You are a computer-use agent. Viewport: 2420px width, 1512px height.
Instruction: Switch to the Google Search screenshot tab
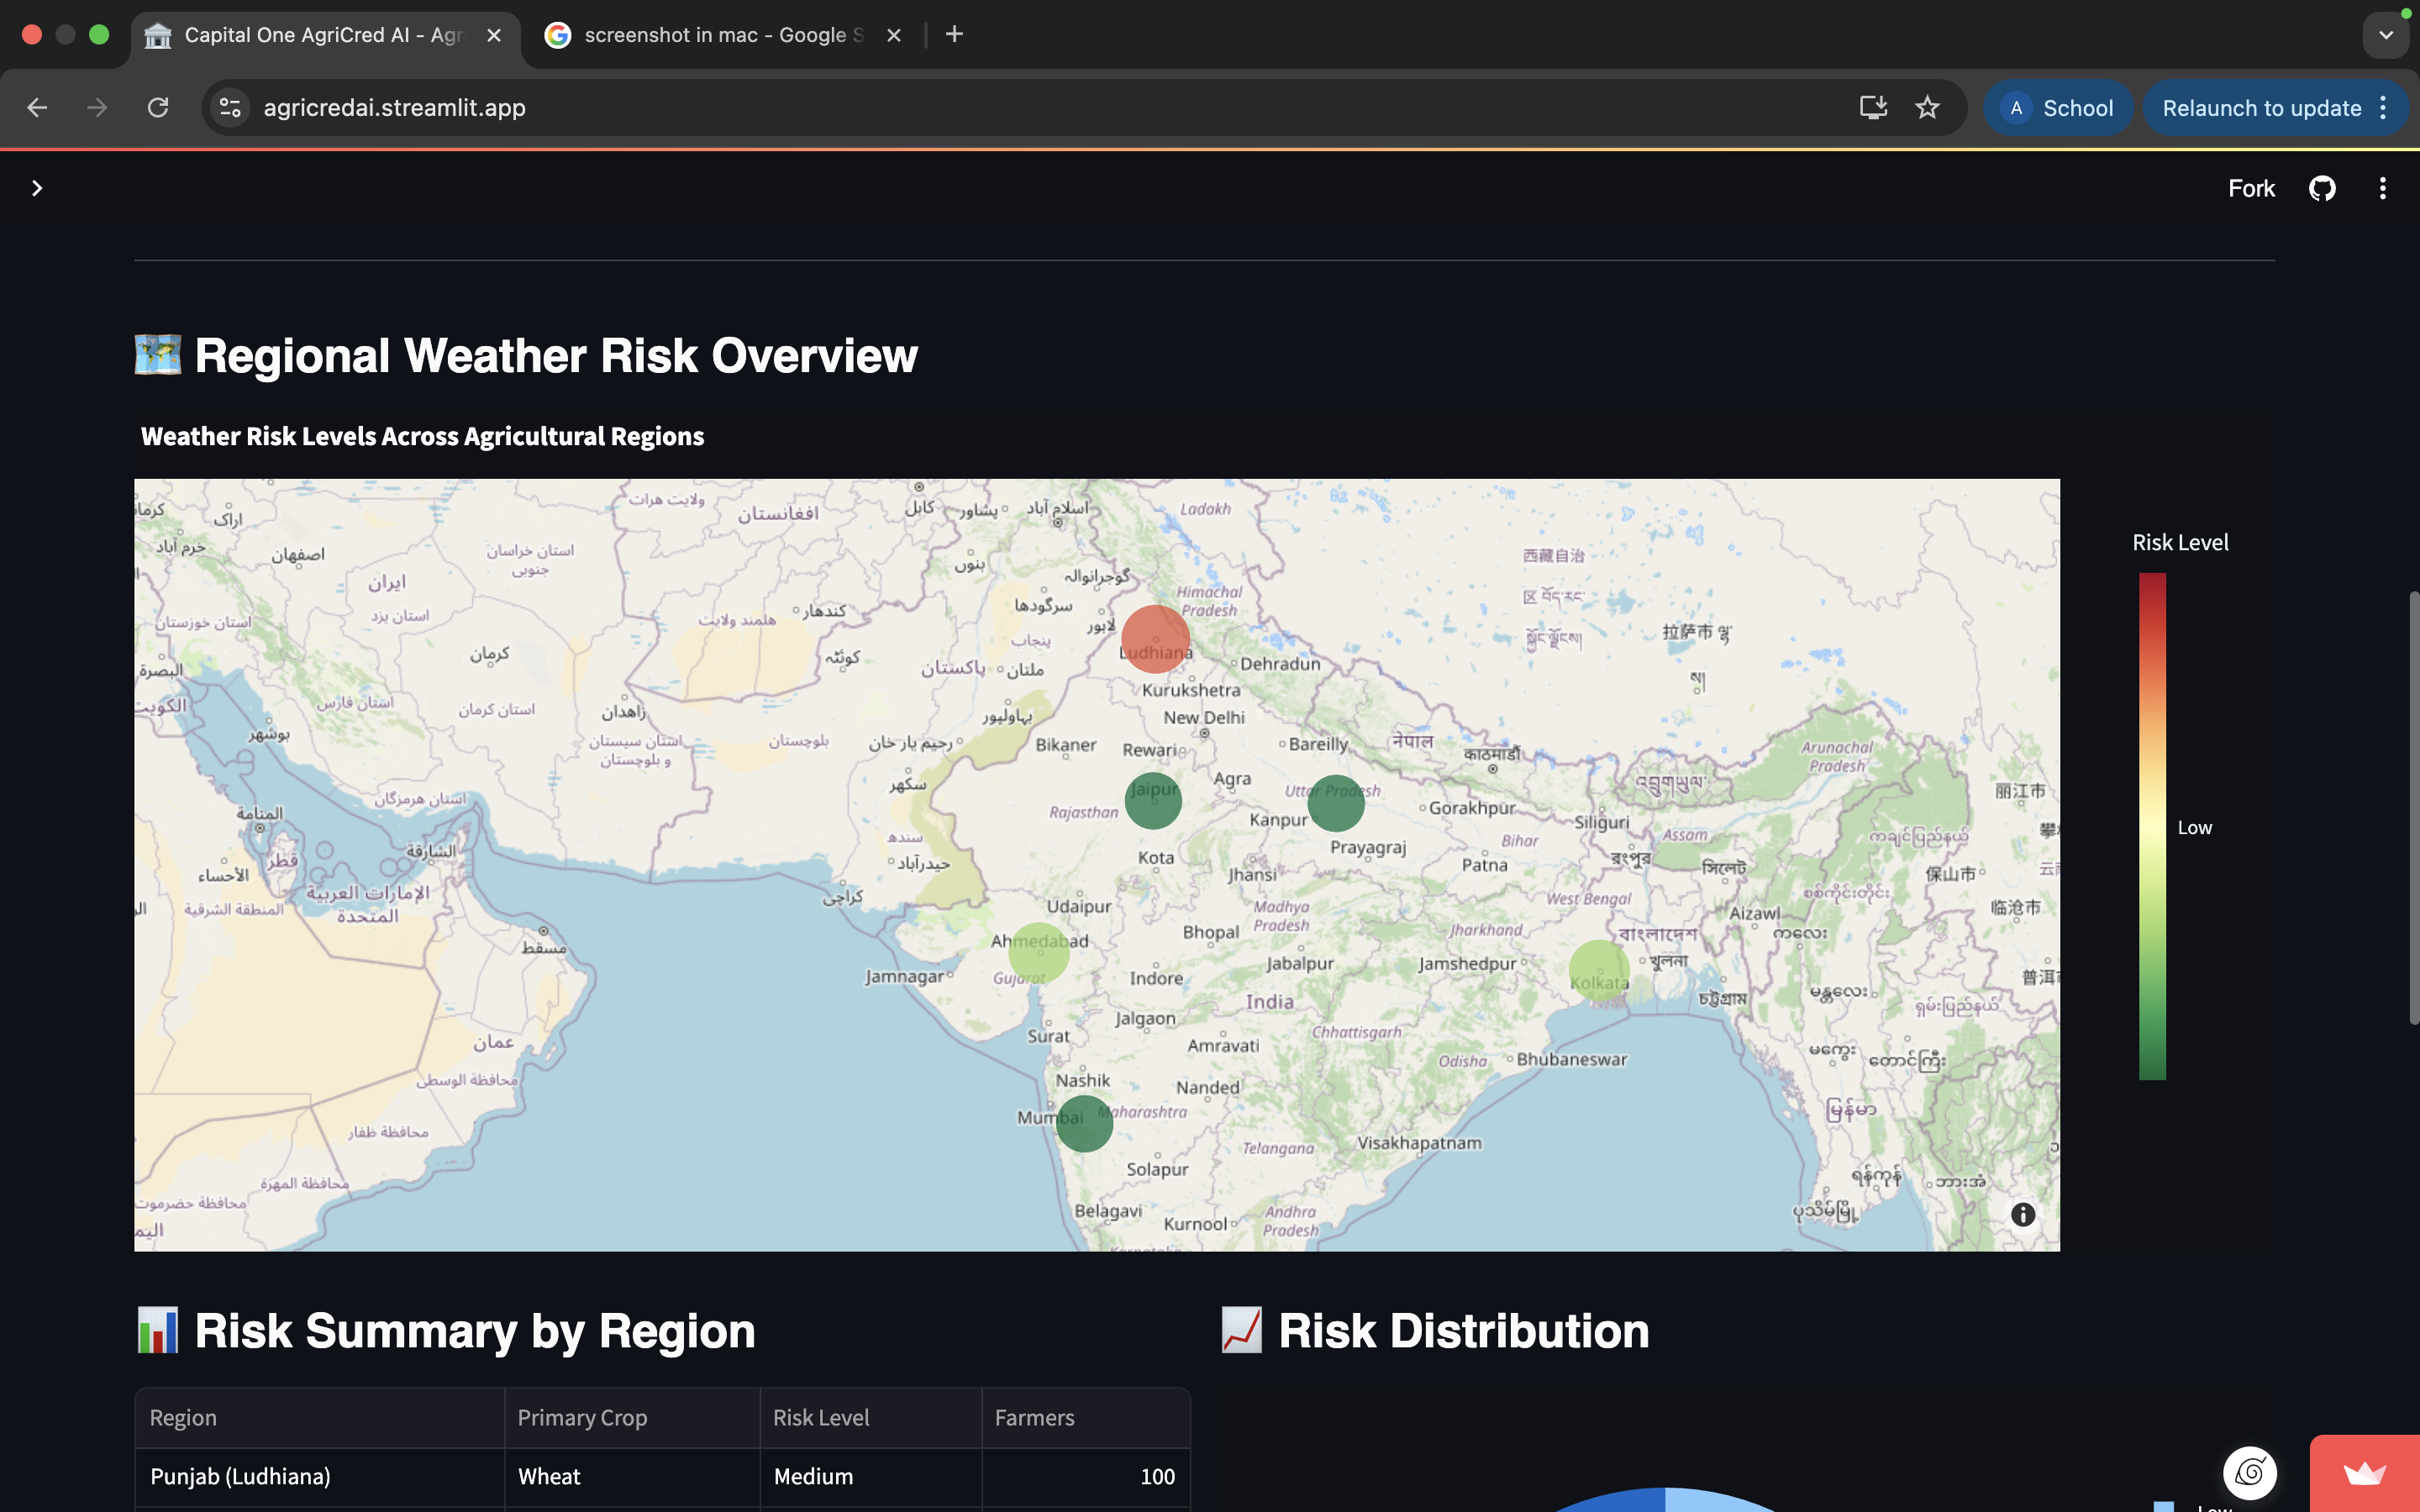pyautogui.click(x=722, y=35)
